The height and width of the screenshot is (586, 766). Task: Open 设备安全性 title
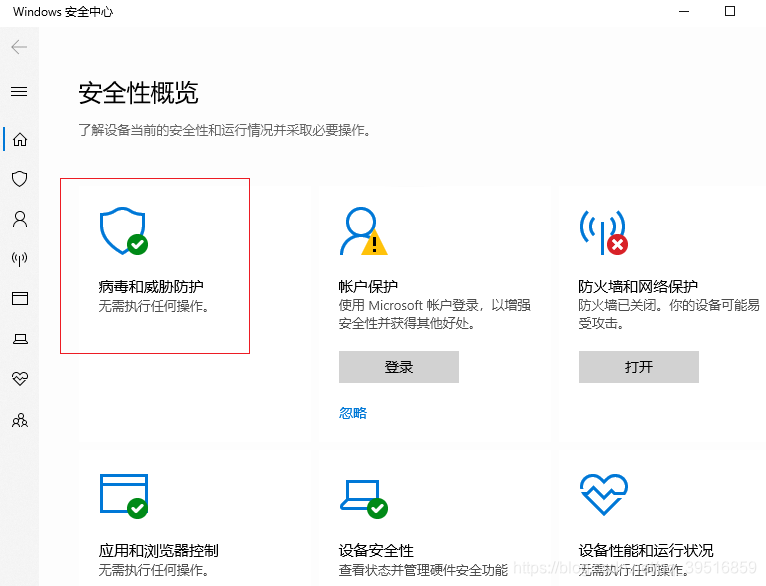[376, 550]
